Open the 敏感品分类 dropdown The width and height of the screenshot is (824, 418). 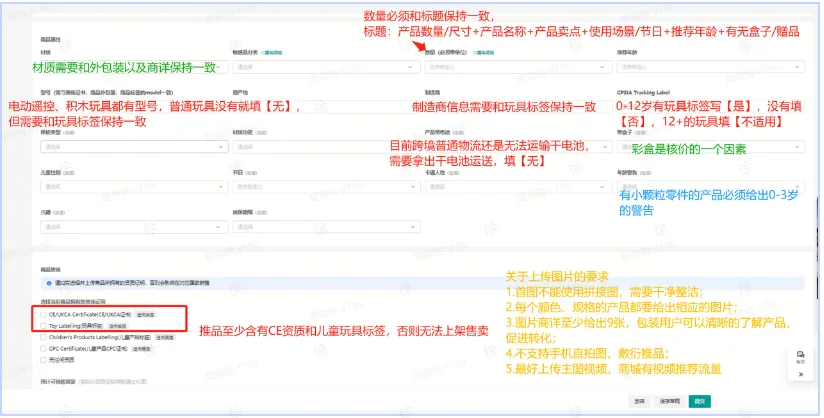[x=326, y=67]
